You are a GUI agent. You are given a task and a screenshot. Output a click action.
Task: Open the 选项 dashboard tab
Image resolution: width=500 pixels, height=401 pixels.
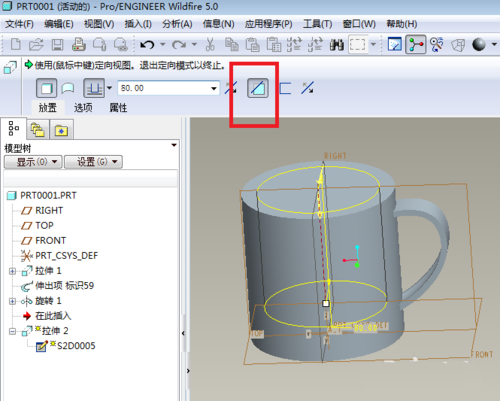[83, 108]
